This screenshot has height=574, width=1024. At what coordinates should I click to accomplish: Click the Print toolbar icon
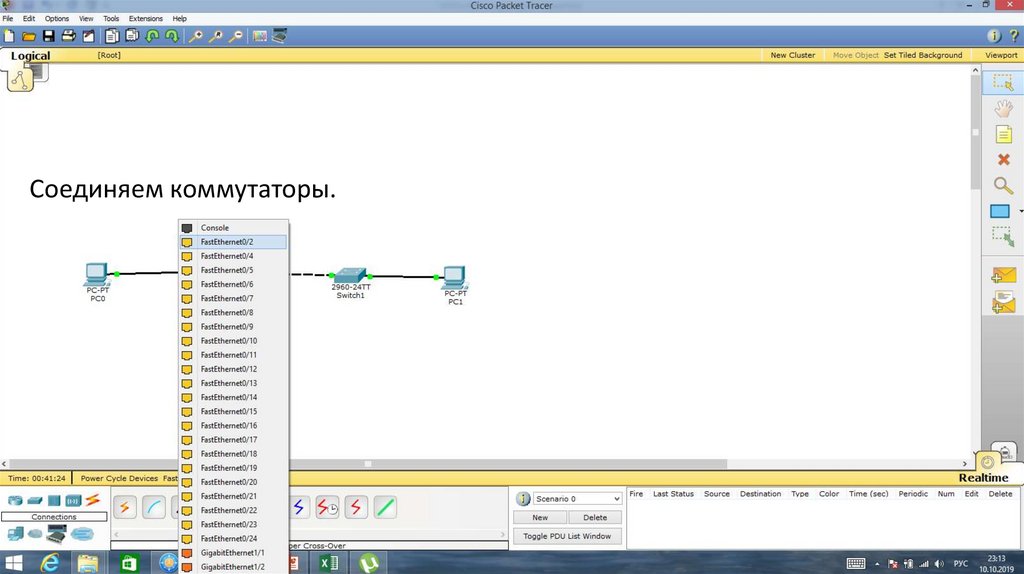[68, 36]
